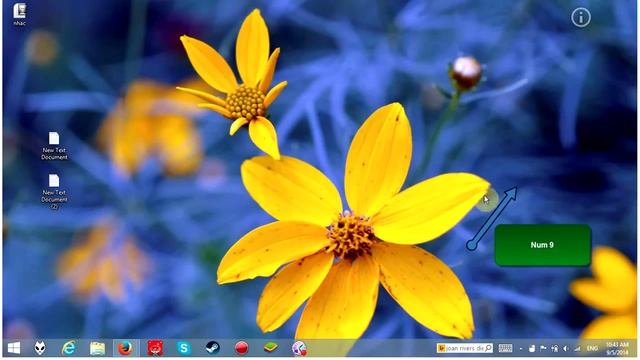Open the white fox-face taskbar app
The image size is (640, 360).
40,348
